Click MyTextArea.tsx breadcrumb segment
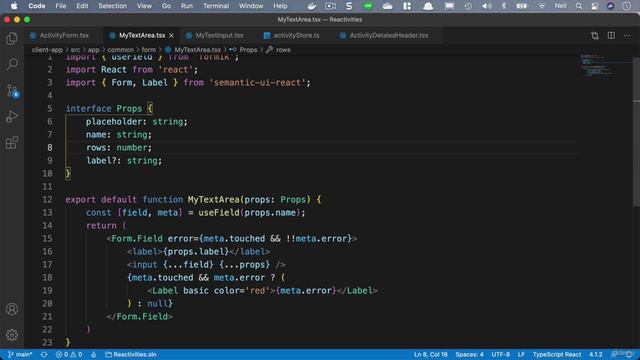Screen dimensions: 640x360 (197, 50)
